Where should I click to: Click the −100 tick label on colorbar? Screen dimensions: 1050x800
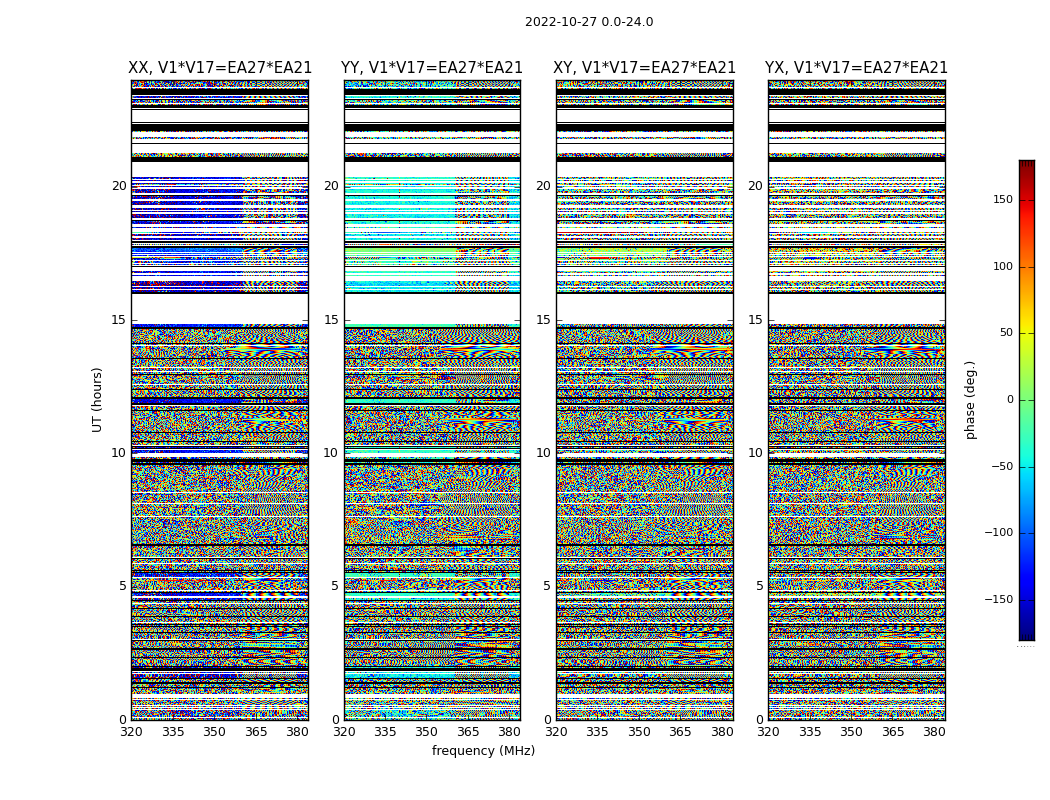click(x=999, y=532)
